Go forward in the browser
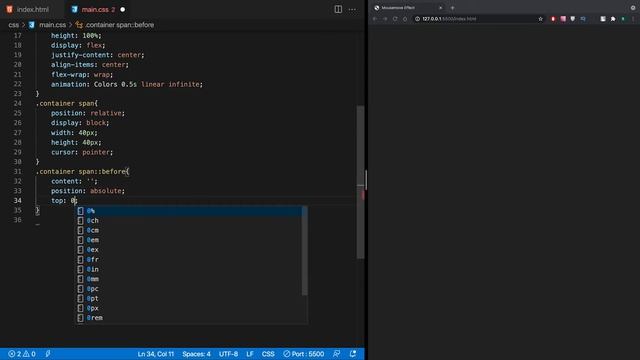The width and height of the screenshot is (640, 360). (385, 19)
